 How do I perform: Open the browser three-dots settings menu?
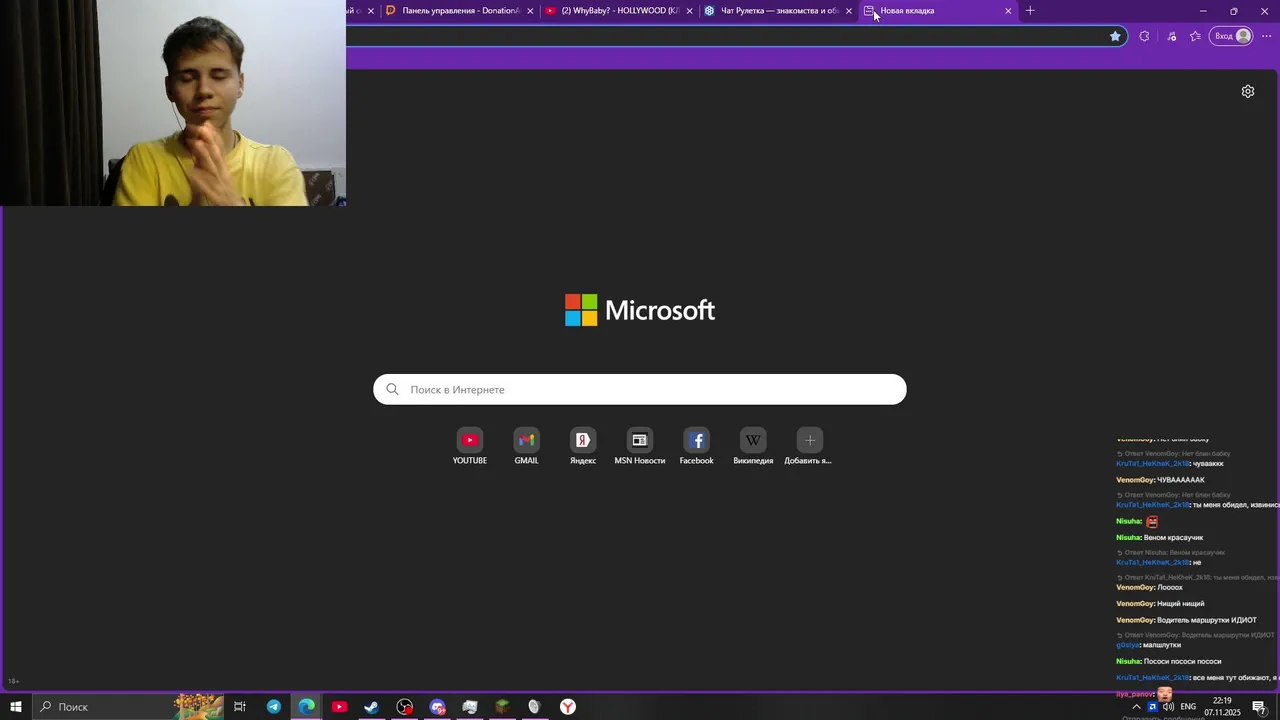(1266, 36)
